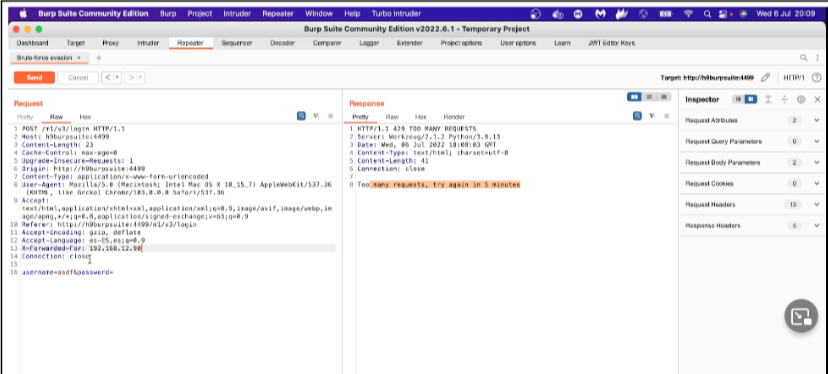Select the Response Render view tab
This screenshot has width=828, height=374.
click(x=454, y=117)
